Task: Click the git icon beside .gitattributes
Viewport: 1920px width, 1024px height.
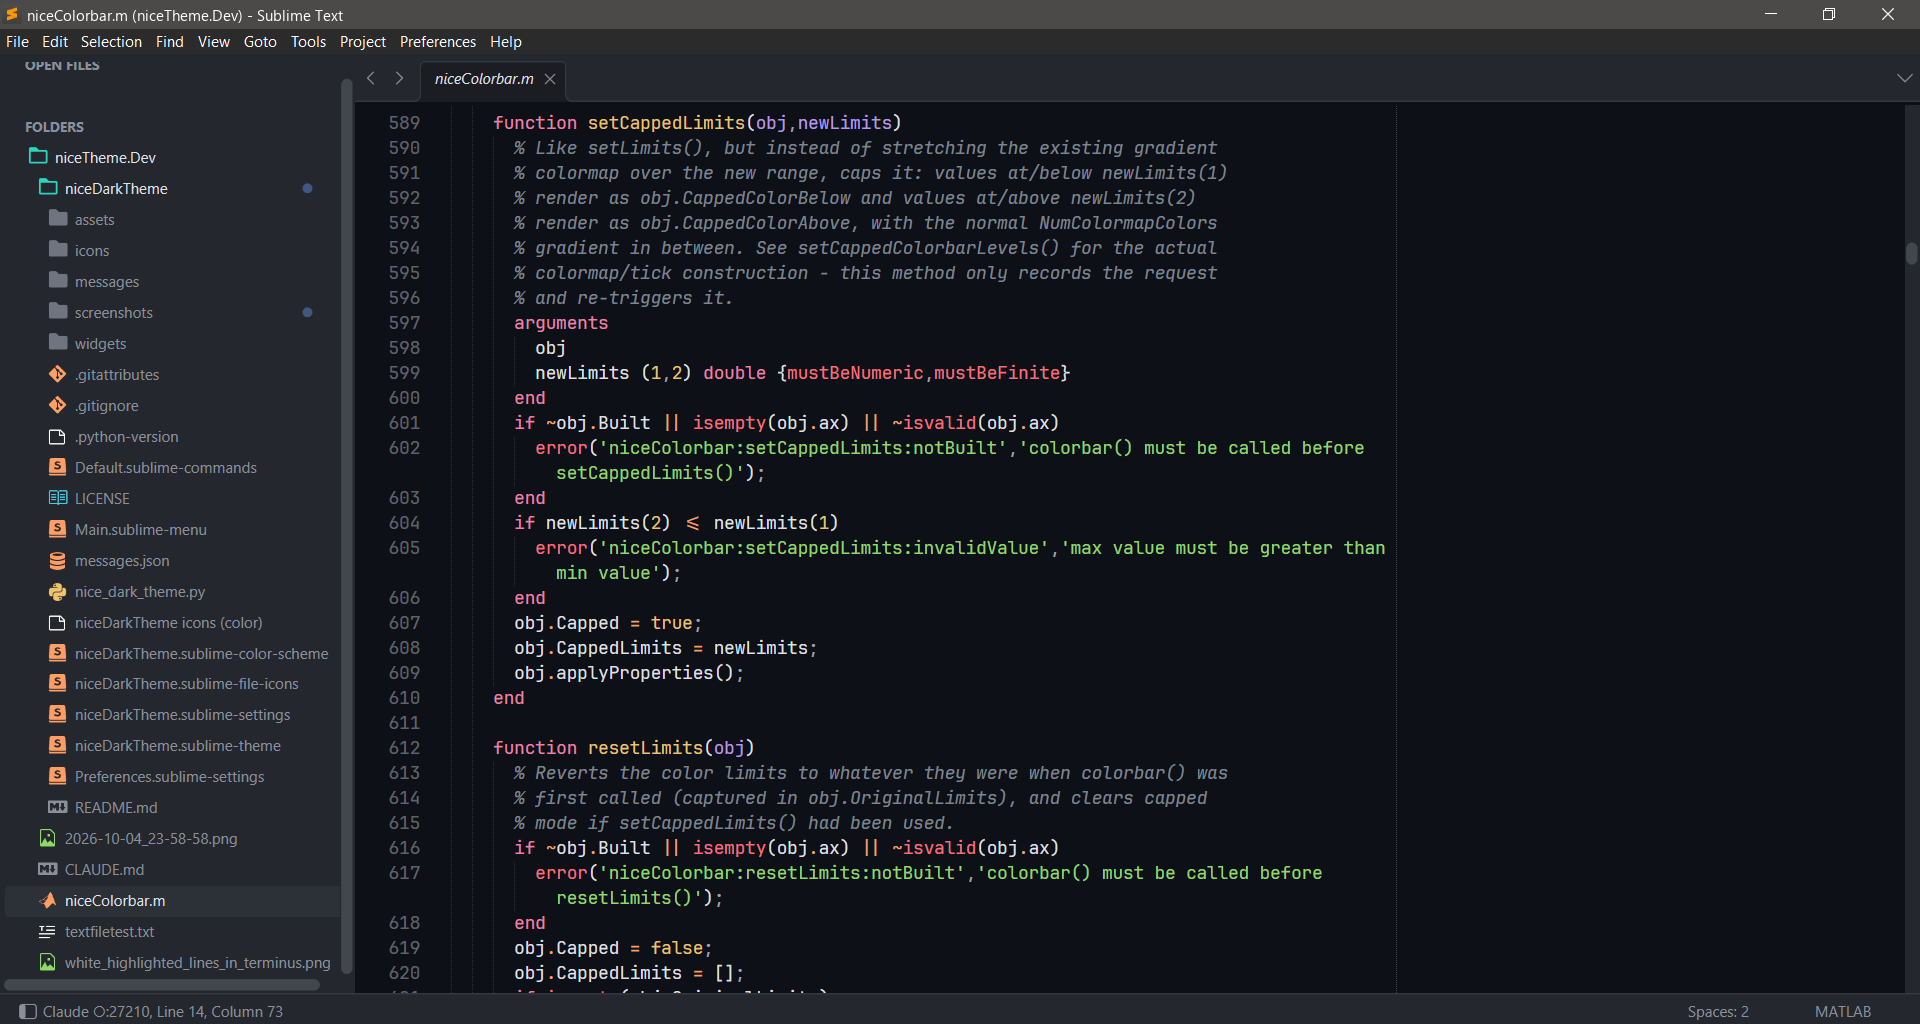Action: [x=58, y=374]
